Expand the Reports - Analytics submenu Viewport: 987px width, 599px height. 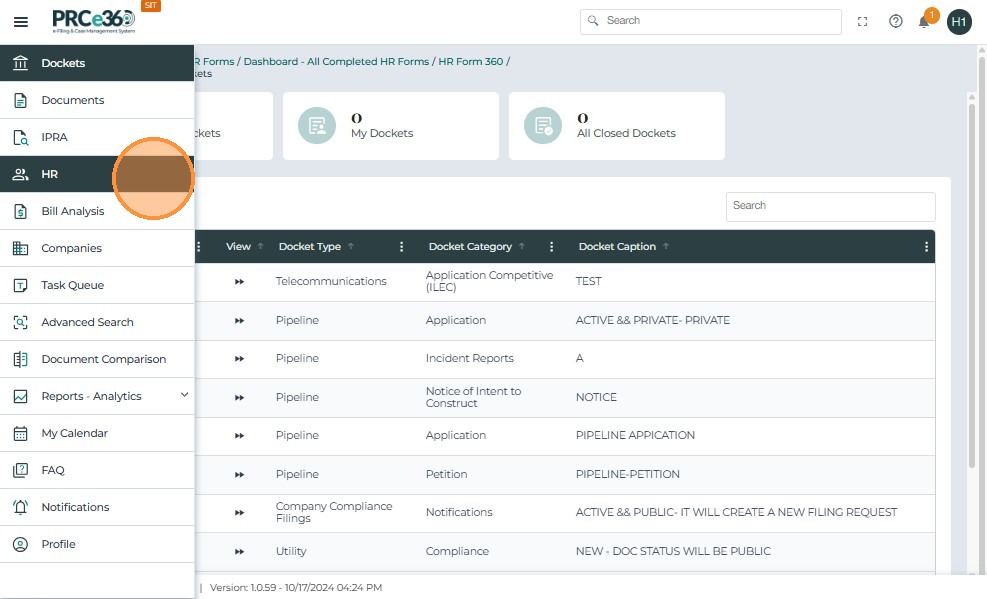tap(184, 396)
